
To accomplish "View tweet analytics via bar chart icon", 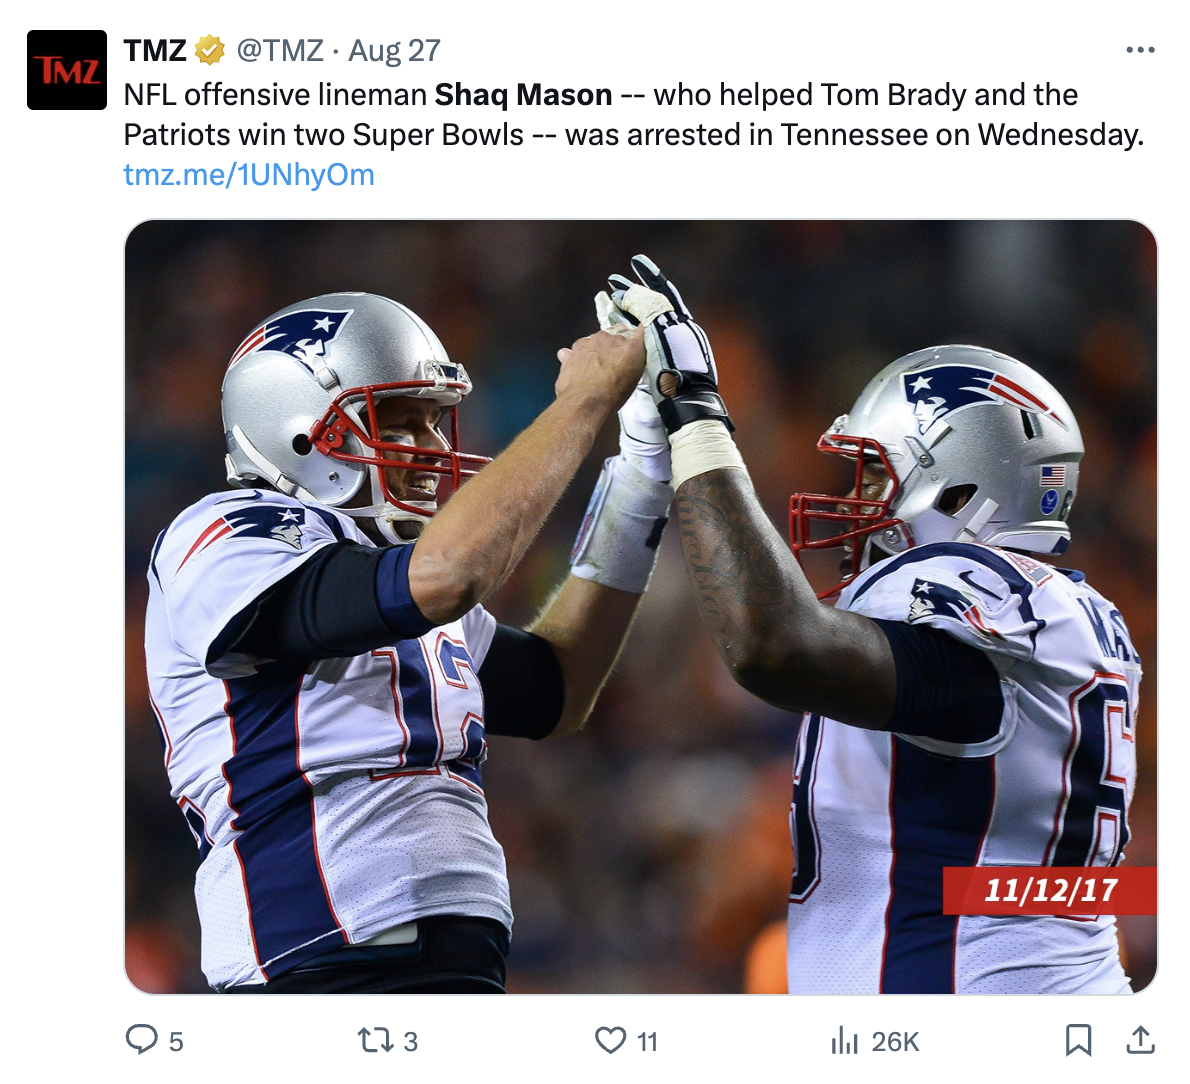I will (x=844, y=1040).
